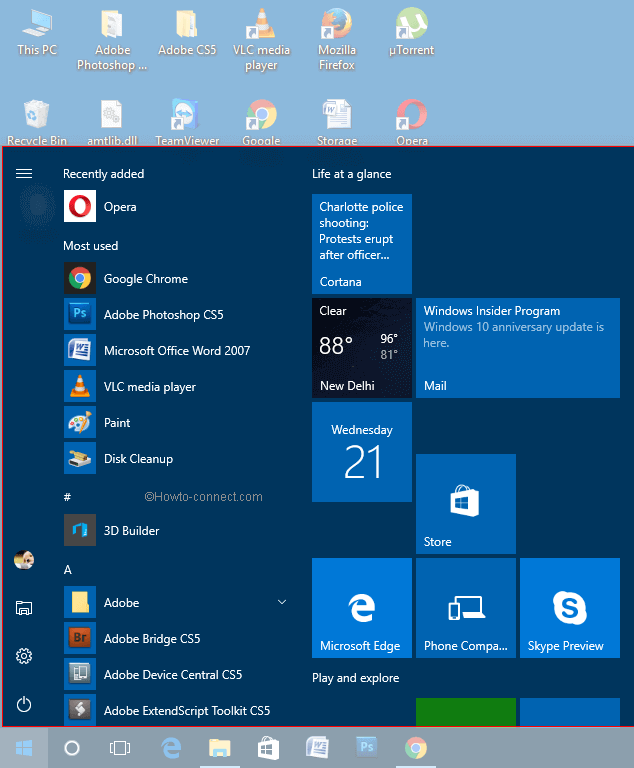Select Opera desktop shortcut

pos(412,122)
